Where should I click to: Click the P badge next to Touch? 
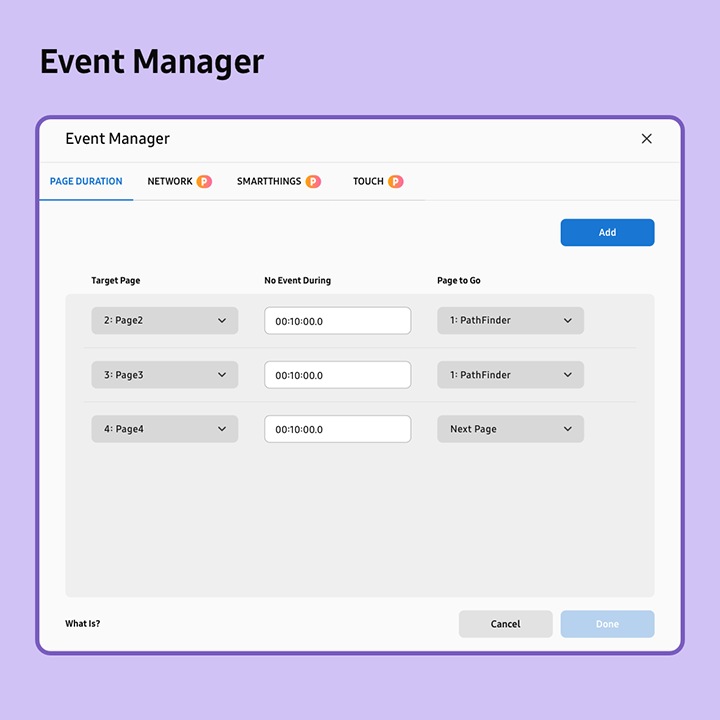click(396, 182)
